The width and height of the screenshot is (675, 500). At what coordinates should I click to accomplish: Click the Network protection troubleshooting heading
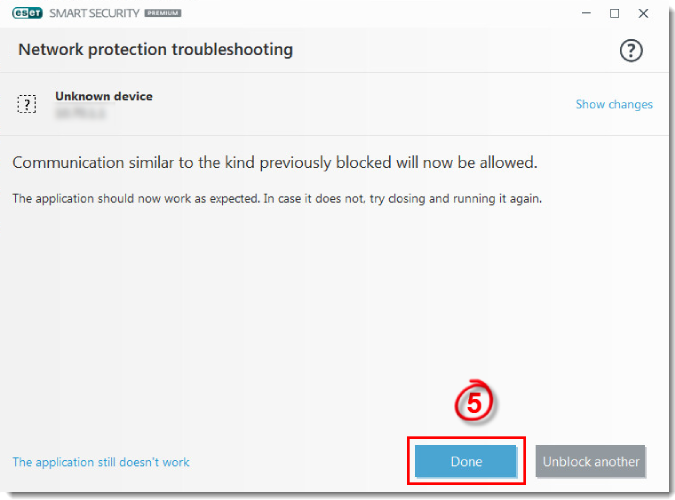coord(155,50)
